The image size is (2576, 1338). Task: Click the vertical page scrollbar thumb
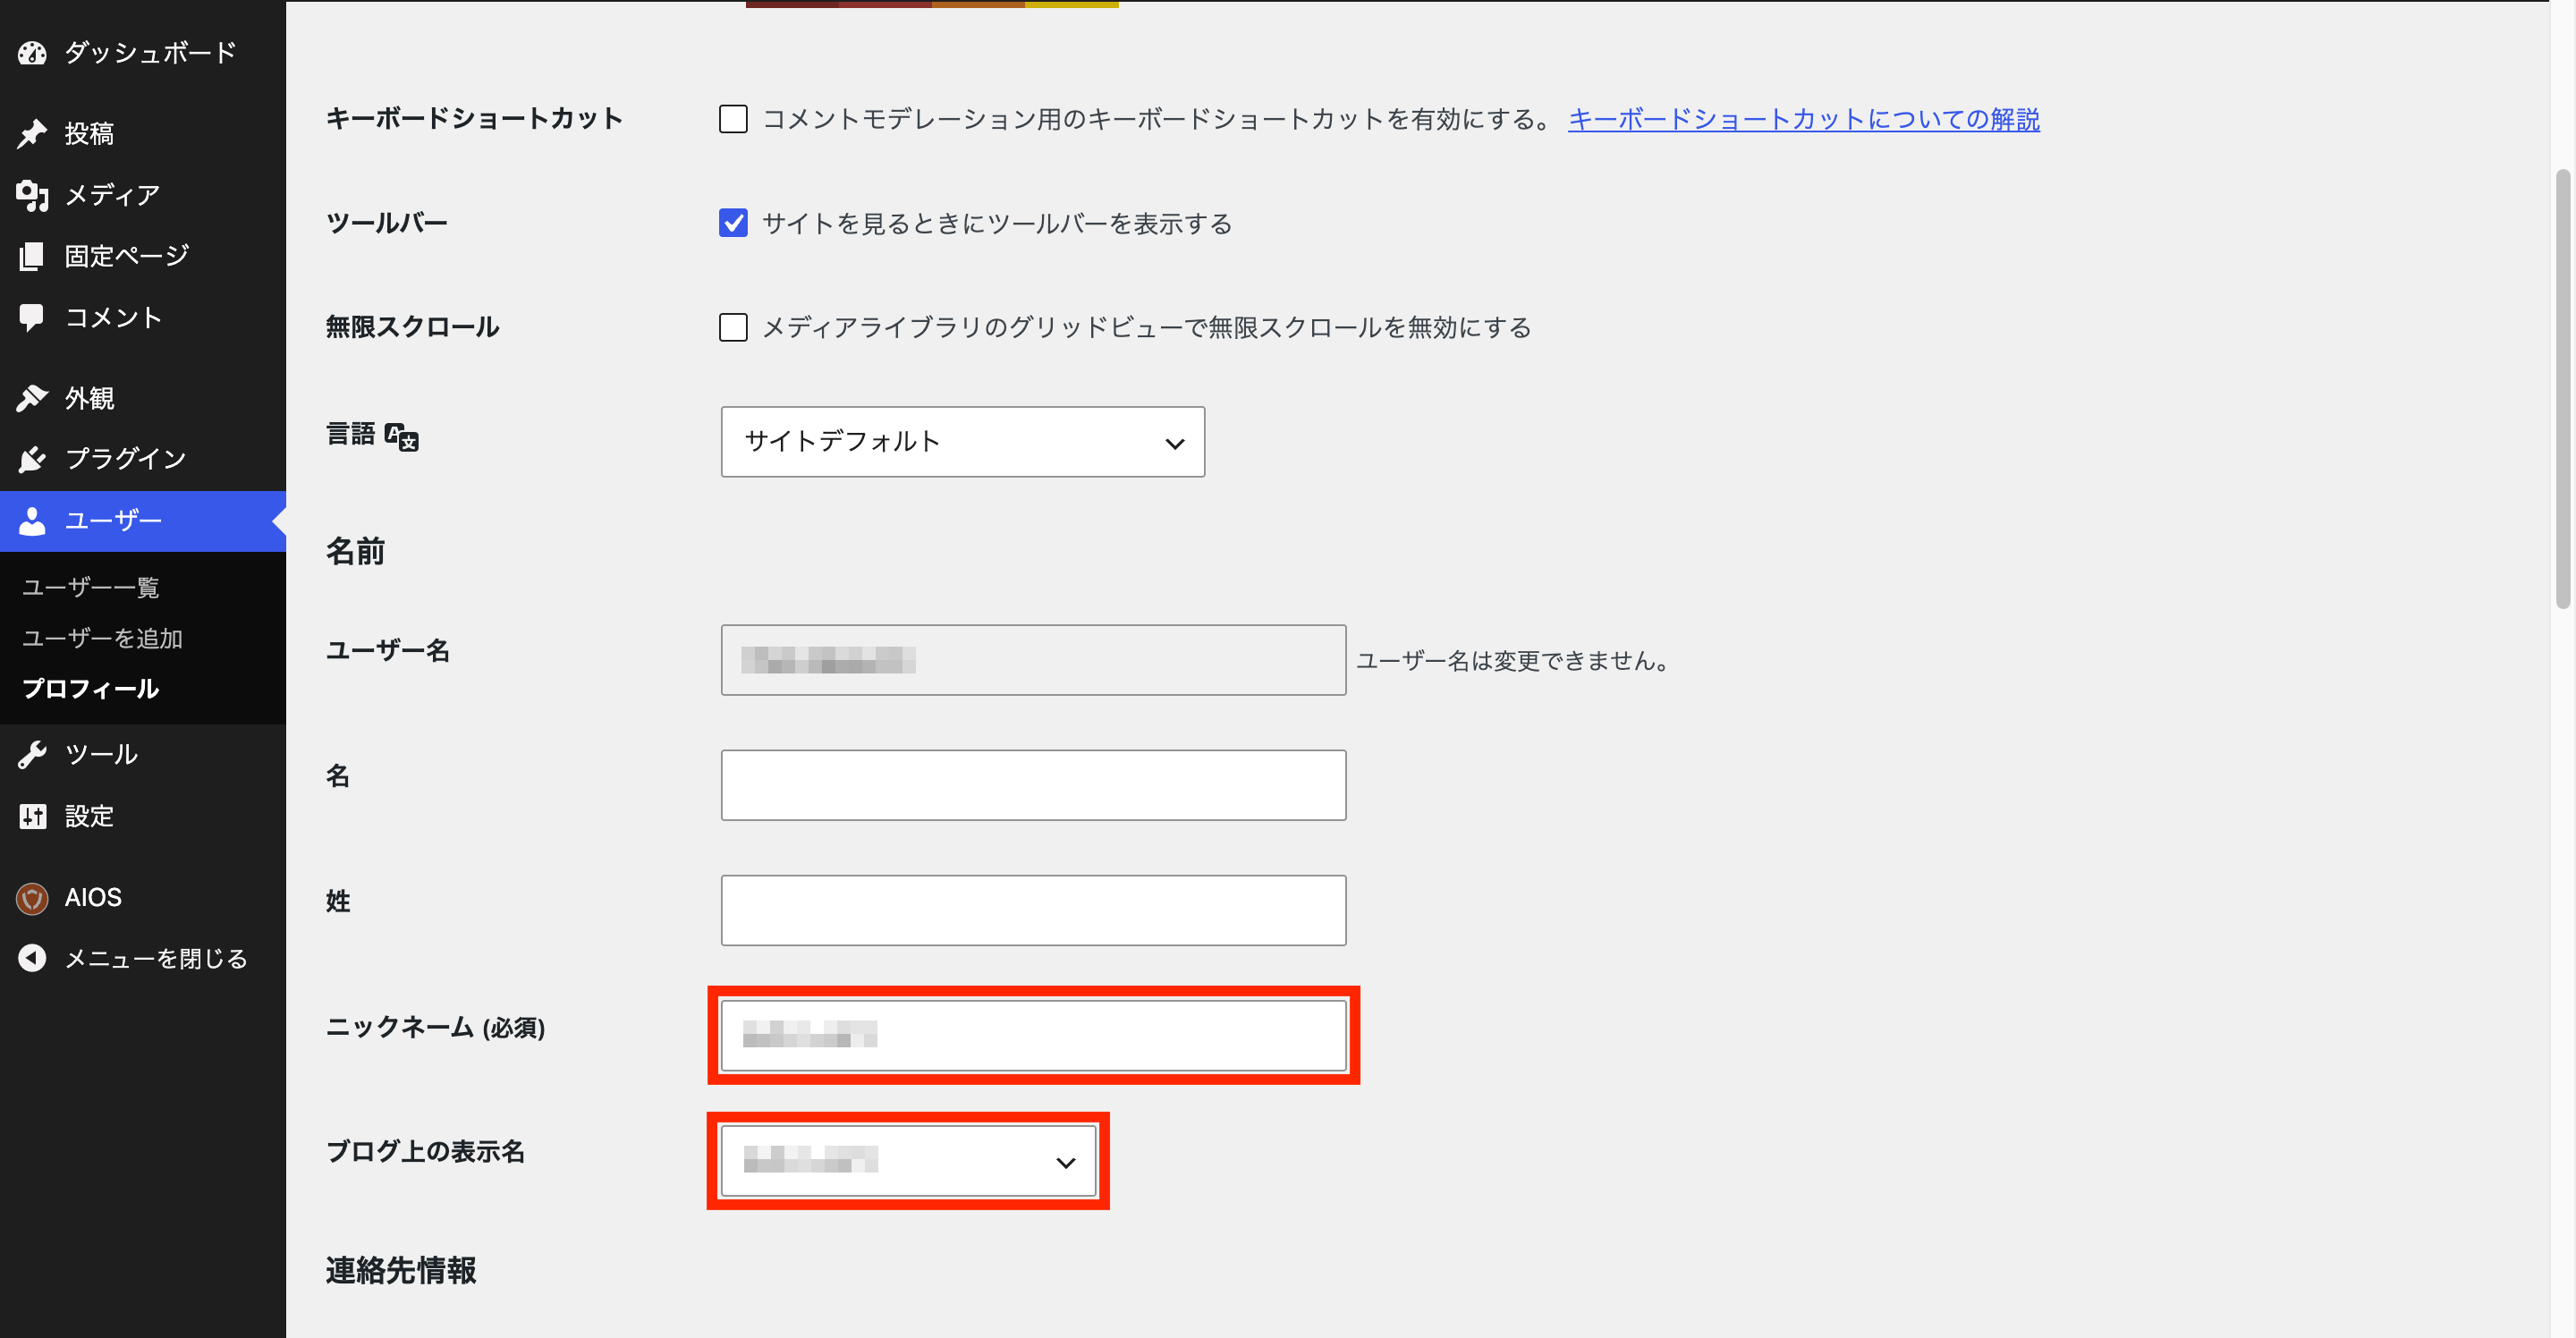click(x=2561, y=388)
